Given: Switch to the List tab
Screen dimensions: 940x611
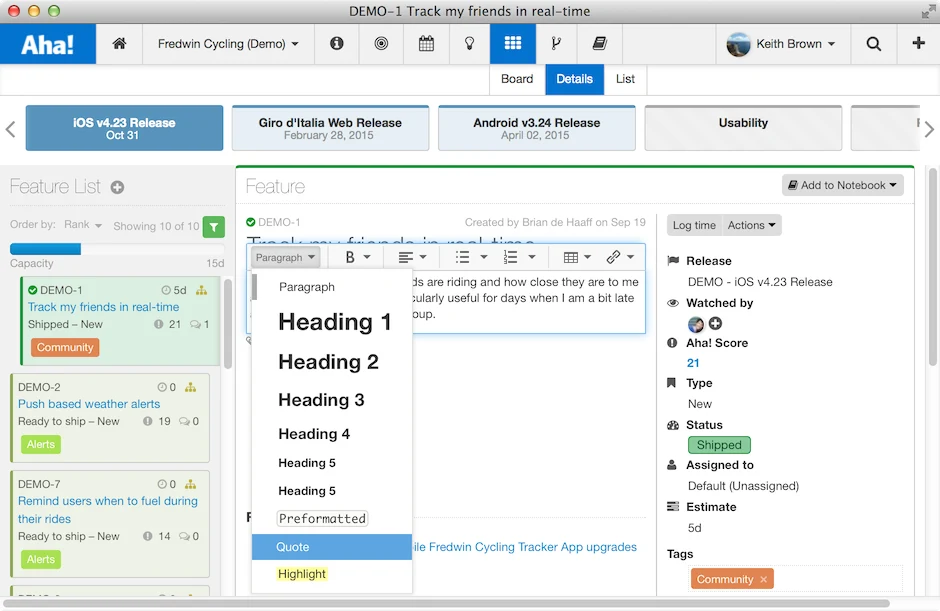Looking at the screenshot, I should (x=625, y=79).
